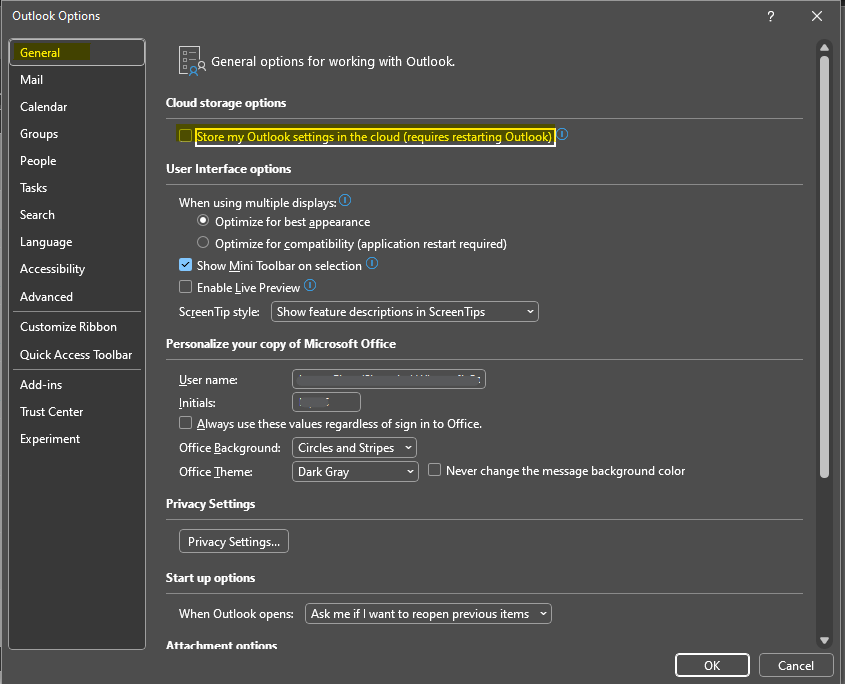Select Optimize for best appearance radio button
This screenshot has height=684, width=845.
point(203,220)
